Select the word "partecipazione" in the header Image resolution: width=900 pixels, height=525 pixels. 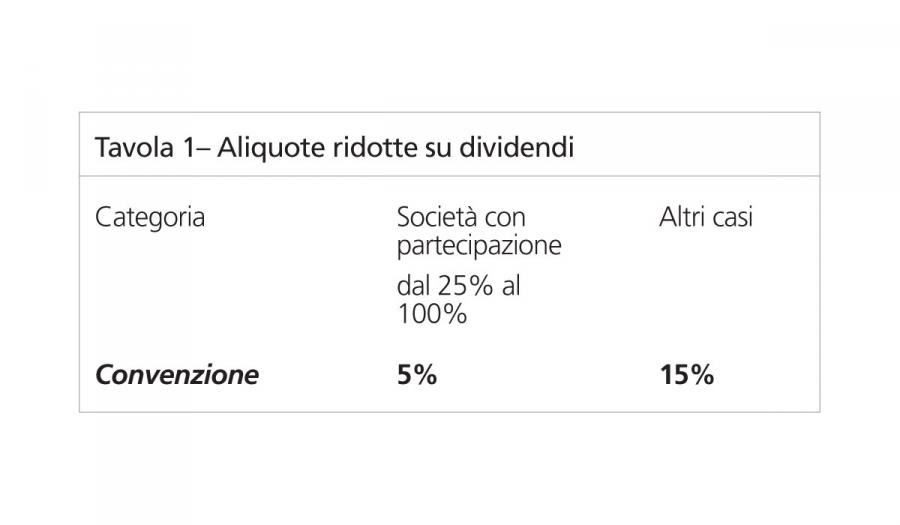479,245
